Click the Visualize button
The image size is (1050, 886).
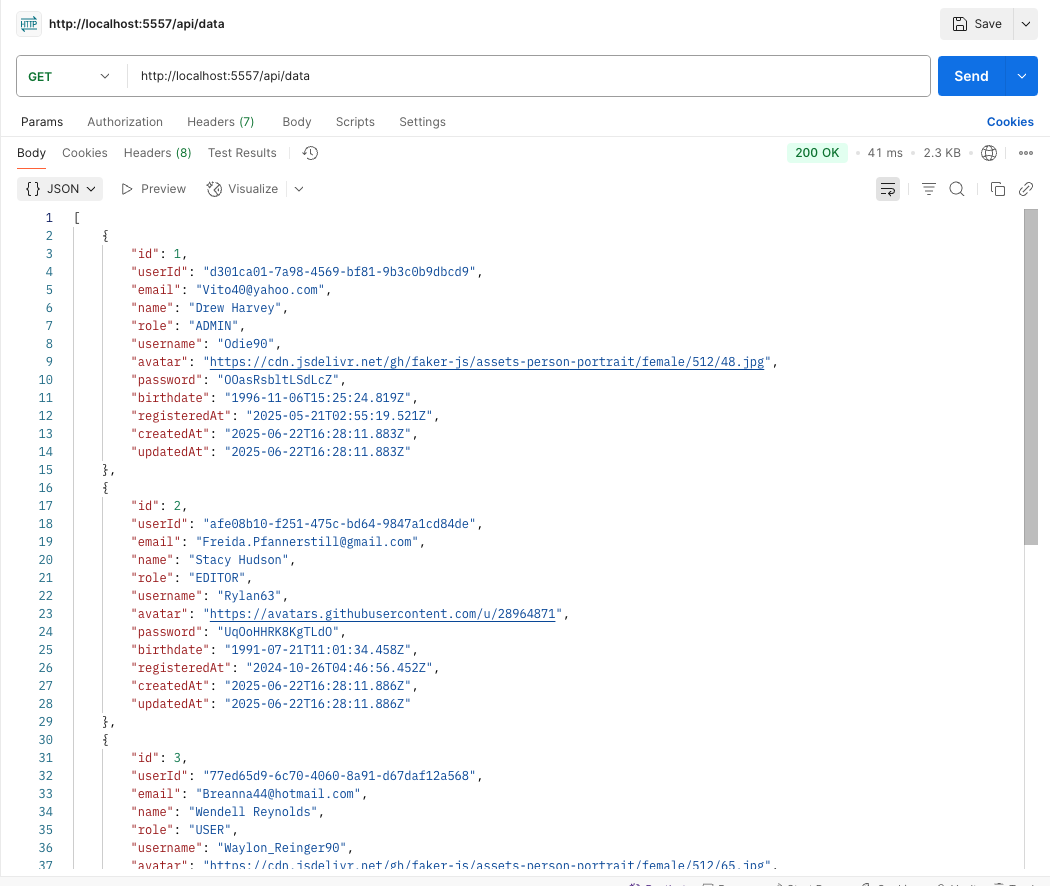coord(242,189)
